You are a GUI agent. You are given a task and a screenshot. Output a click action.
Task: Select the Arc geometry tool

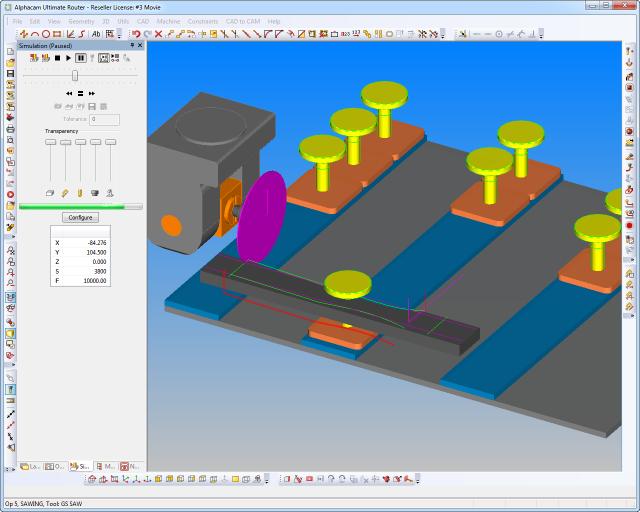35,34
